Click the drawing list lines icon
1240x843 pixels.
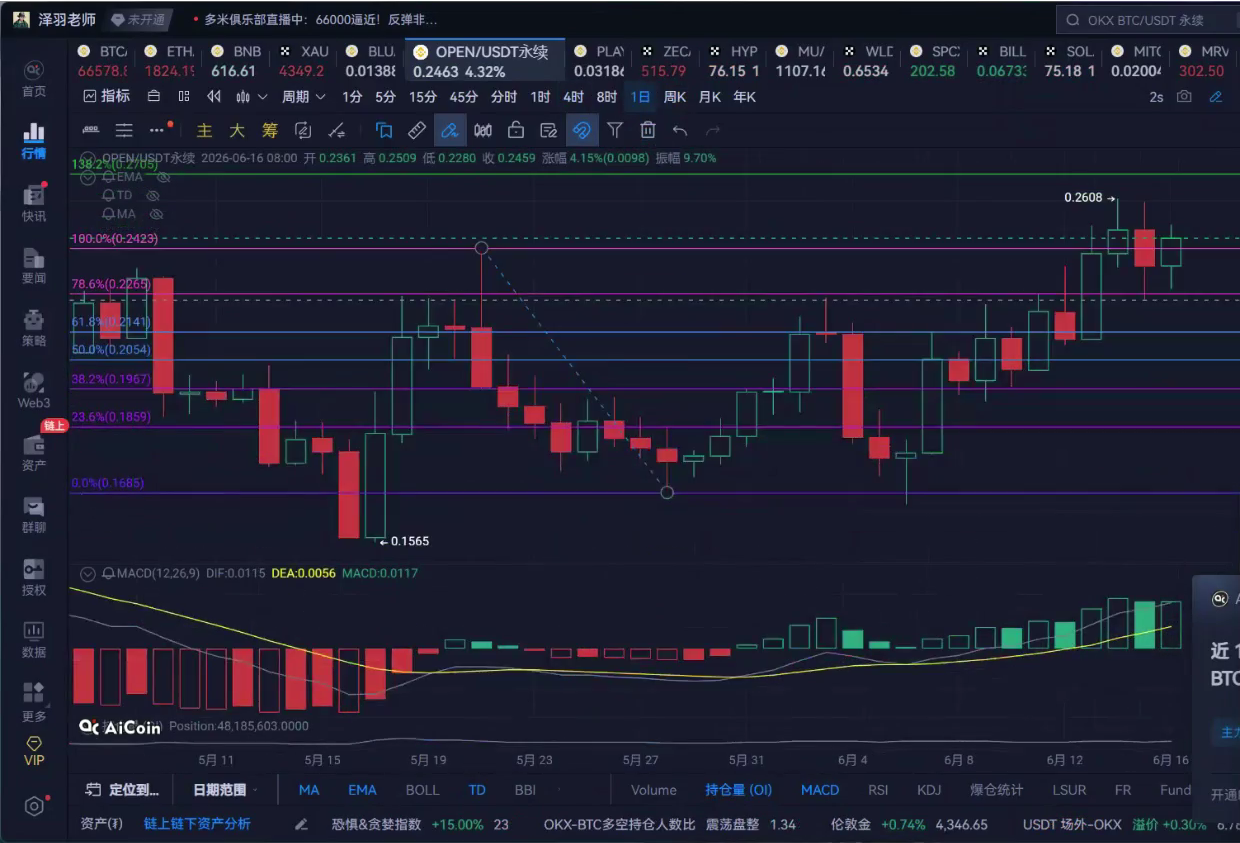point(123,130)
